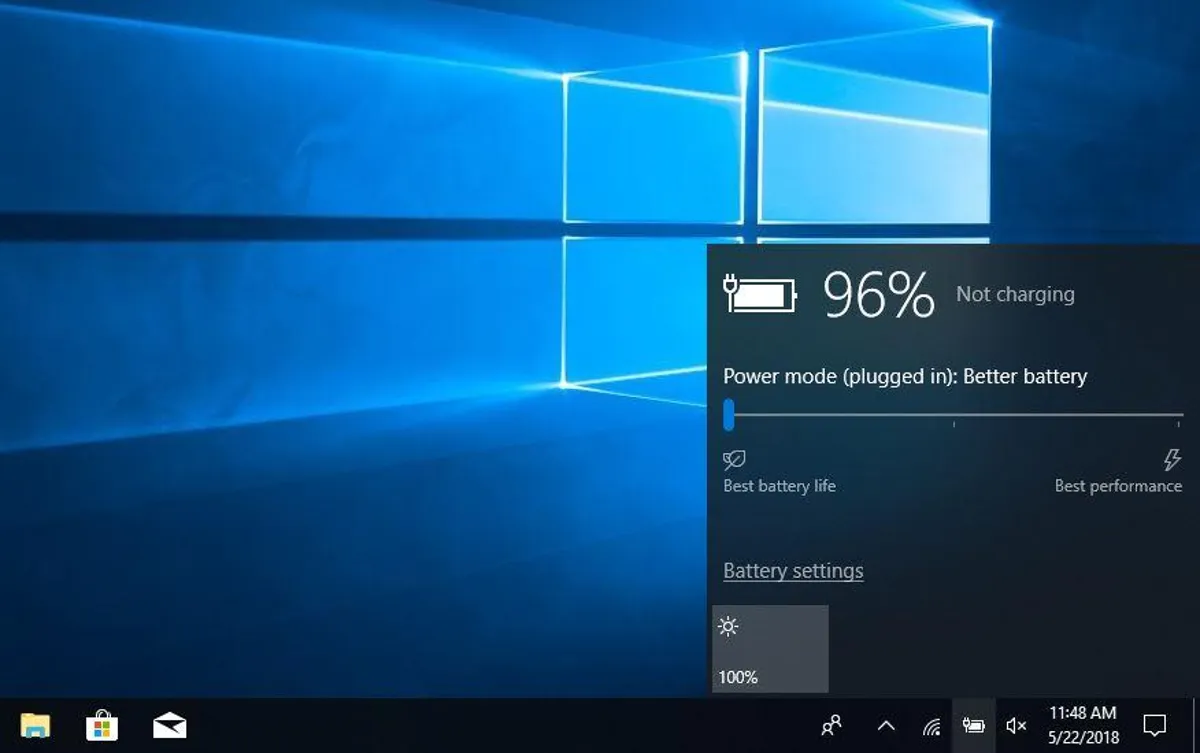
Task: Open File Explorer from the taskbar
Action: point(36,725)
